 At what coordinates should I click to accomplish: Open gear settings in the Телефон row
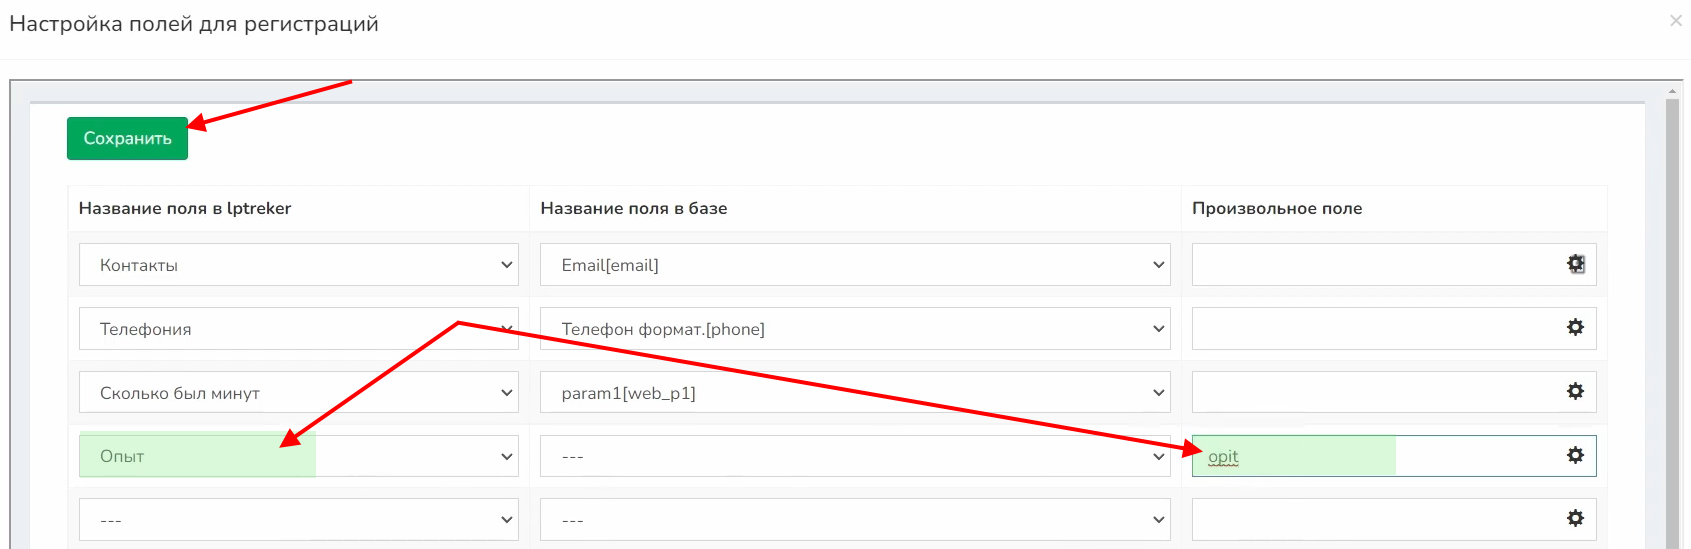(1575, 327)
